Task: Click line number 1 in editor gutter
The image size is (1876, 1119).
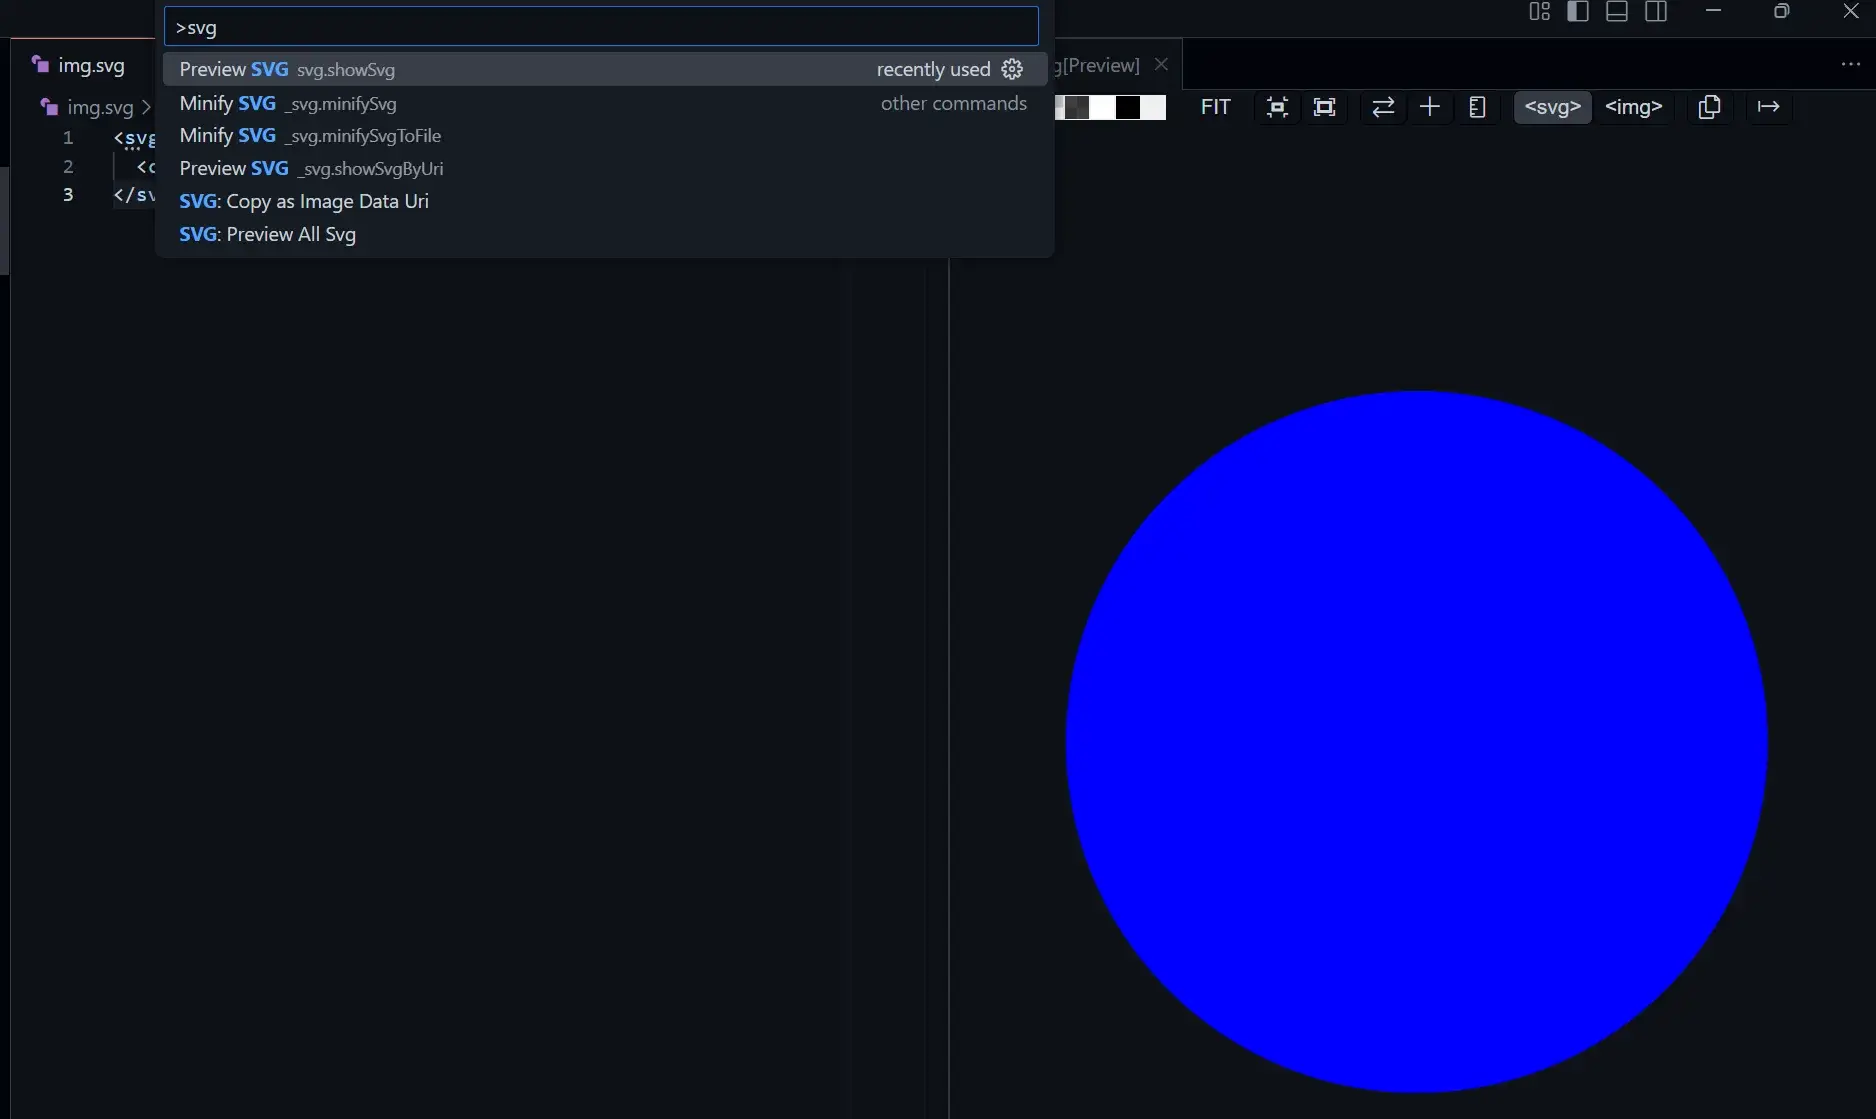Action: tap(68, 138)
